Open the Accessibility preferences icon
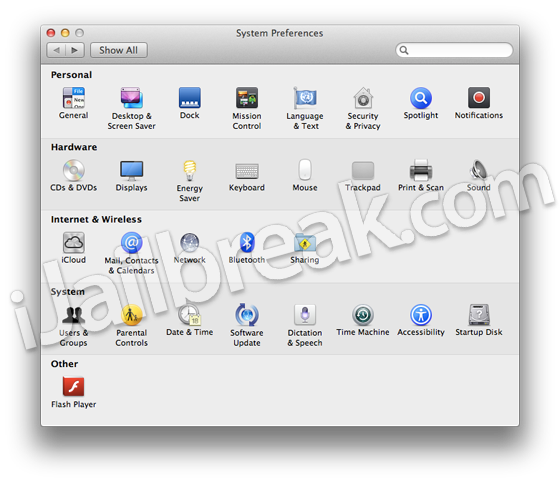Image resolution: width=560 pixels, height=483 pixels. pyautogui.click(x=421, y=315)
